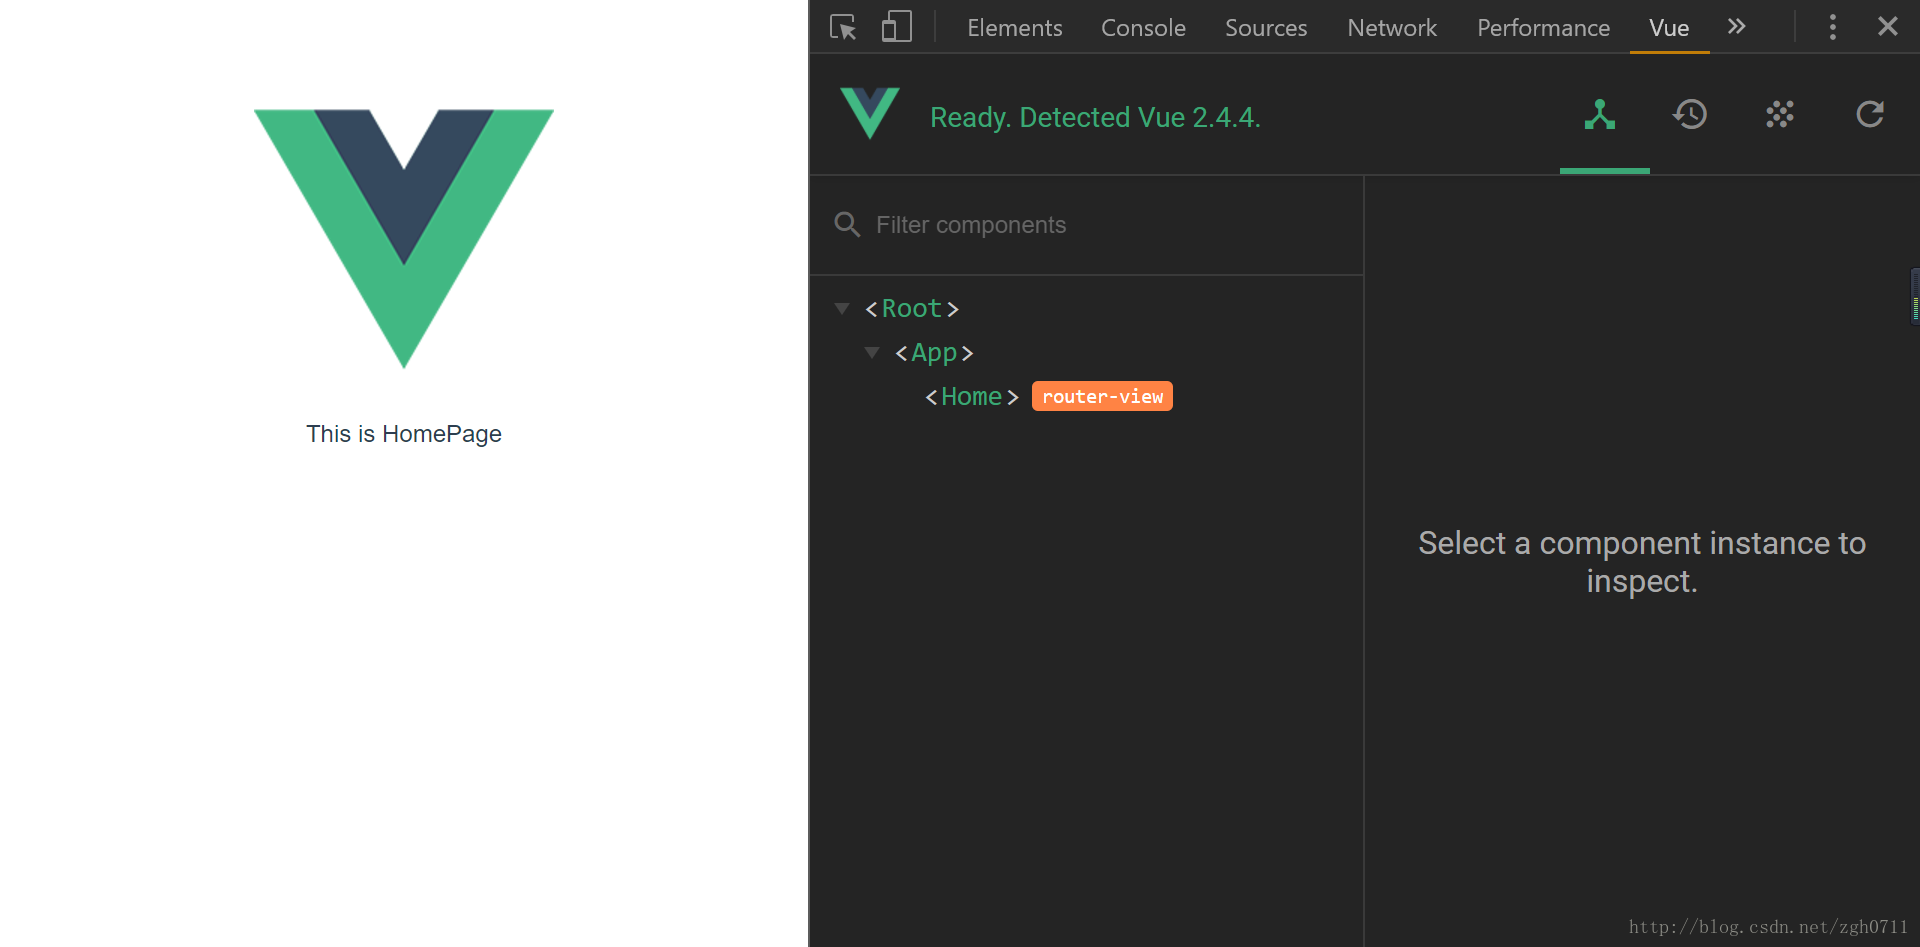Viewport: 1920px width, 947px height.
Task: Open the Events dotted icon tab
Action: 1780,115
